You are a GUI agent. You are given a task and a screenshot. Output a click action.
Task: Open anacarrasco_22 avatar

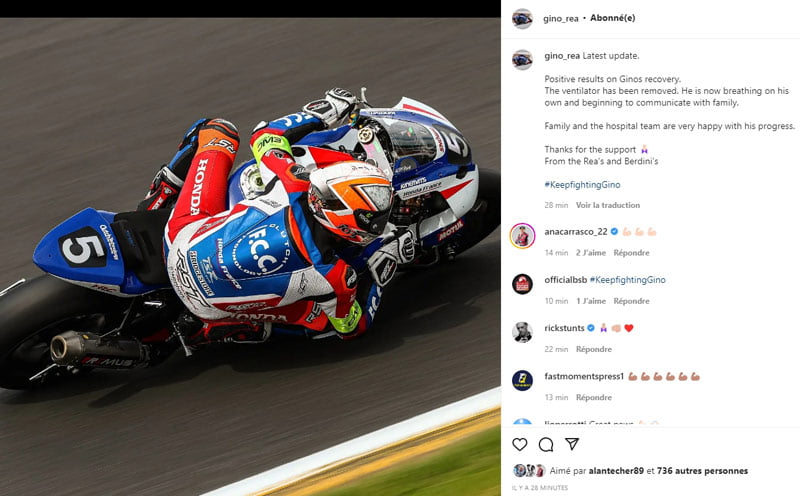click(522, 236)
